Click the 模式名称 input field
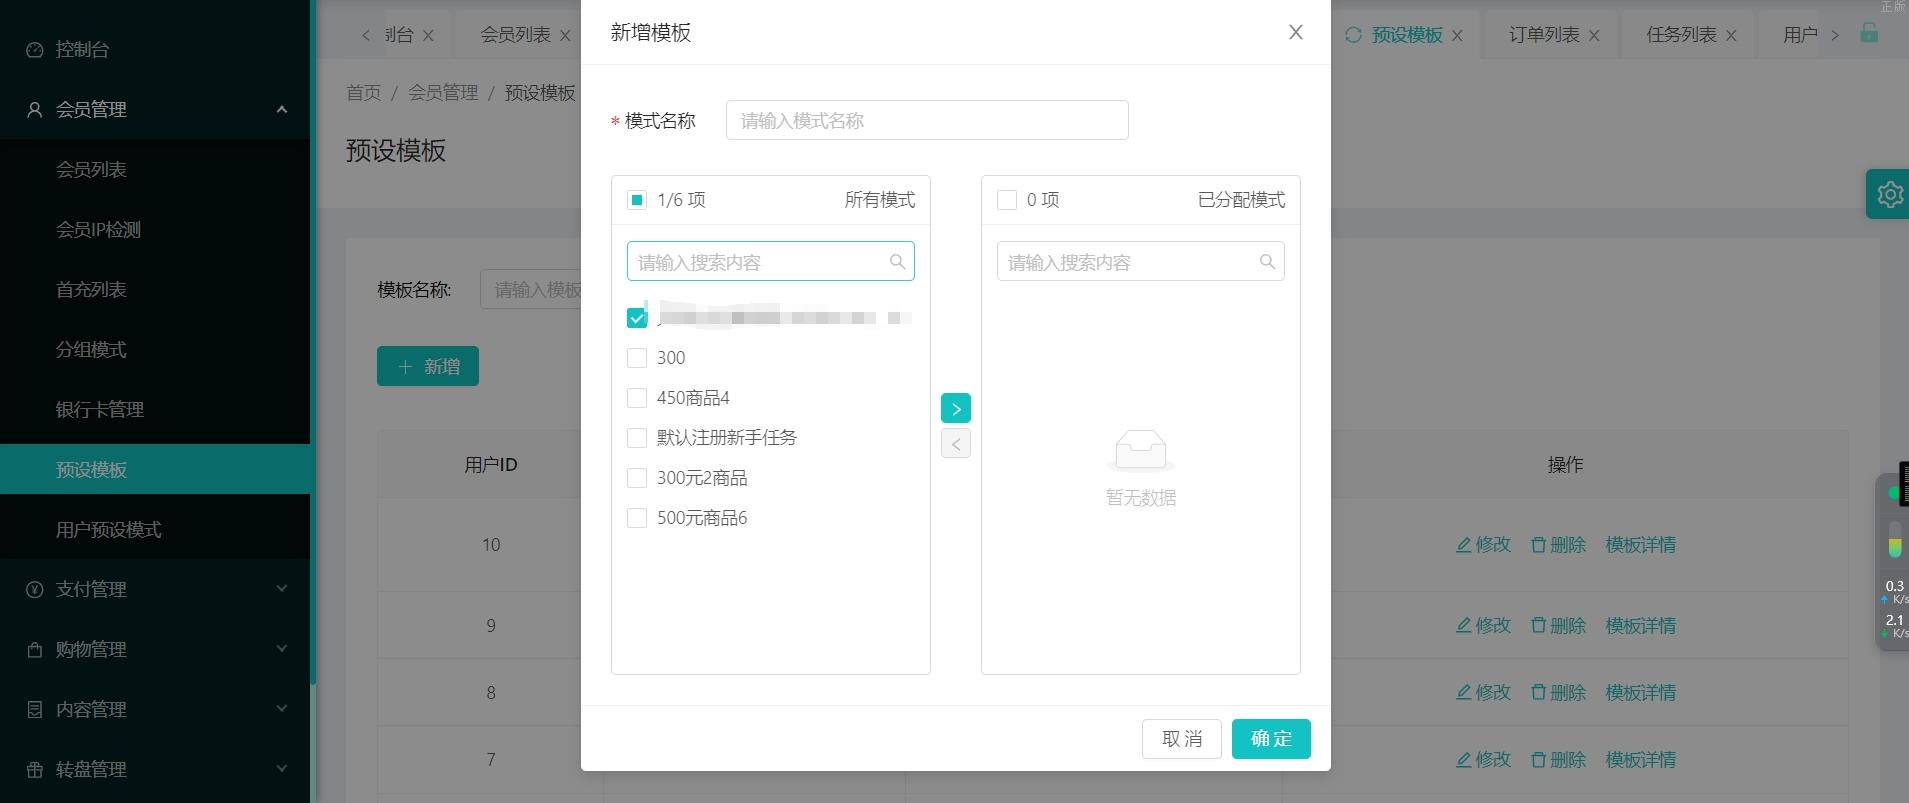1909x803 pixels. (926, 121)
